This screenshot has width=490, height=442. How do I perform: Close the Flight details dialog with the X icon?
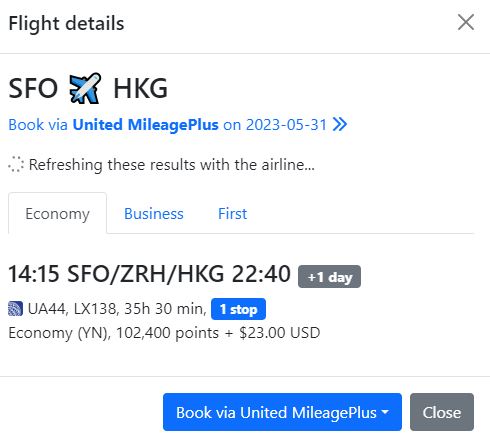coord(466,22)
